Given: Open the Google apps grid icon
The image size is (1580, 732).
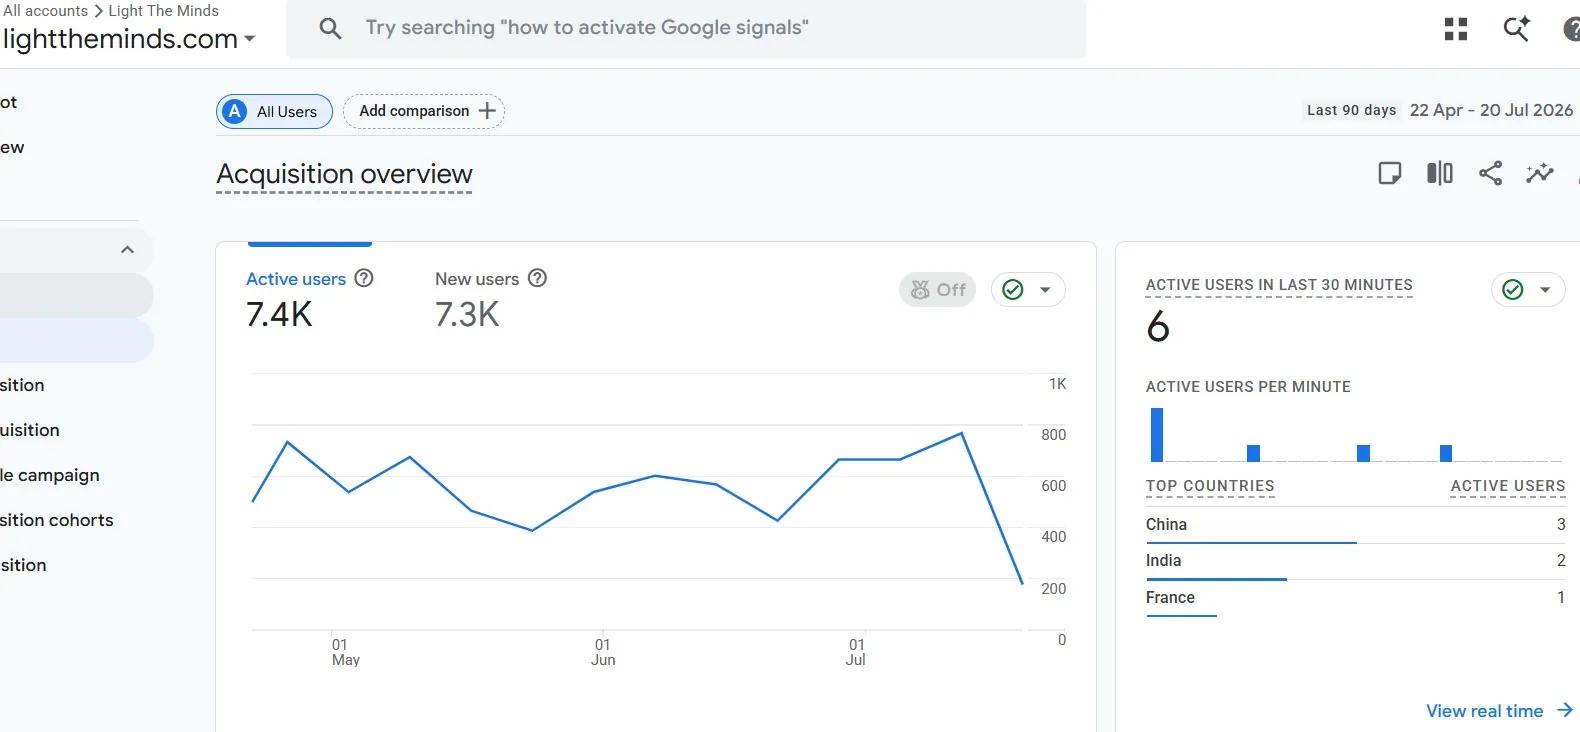Looking at the screenshot, I should (1456, 29).
